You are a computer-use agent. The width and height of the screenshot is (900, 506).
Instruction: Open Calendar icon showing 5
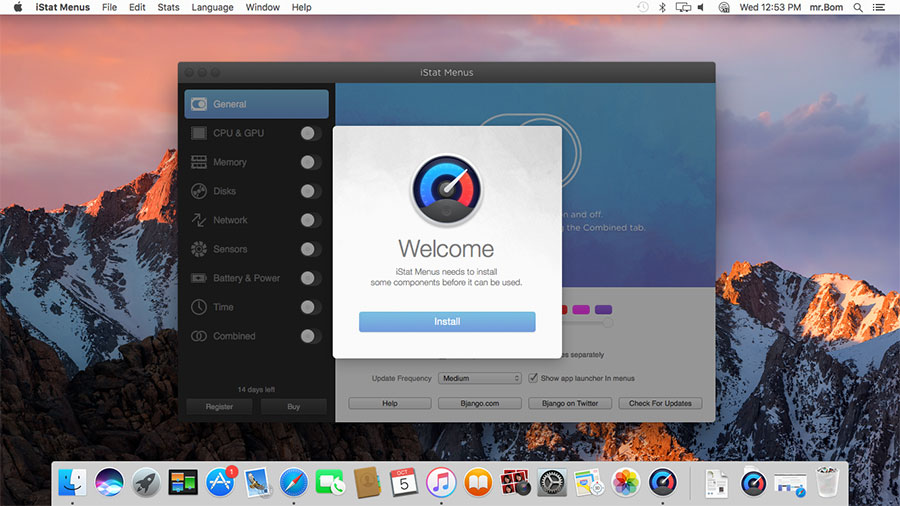click(x=404, y=482)
